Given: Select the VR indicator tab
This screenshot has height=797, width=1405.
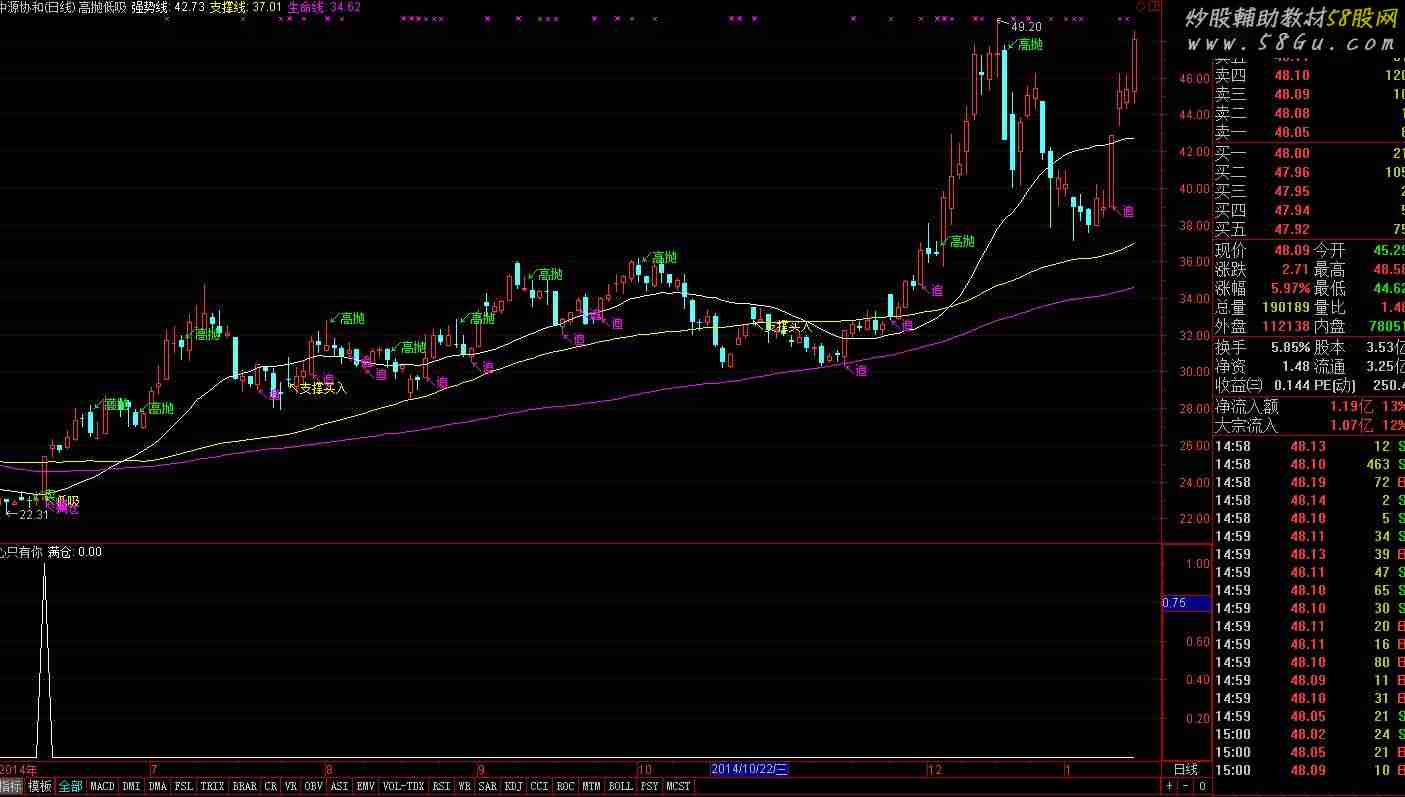Looking at the screenshot, I should [291, 787].
